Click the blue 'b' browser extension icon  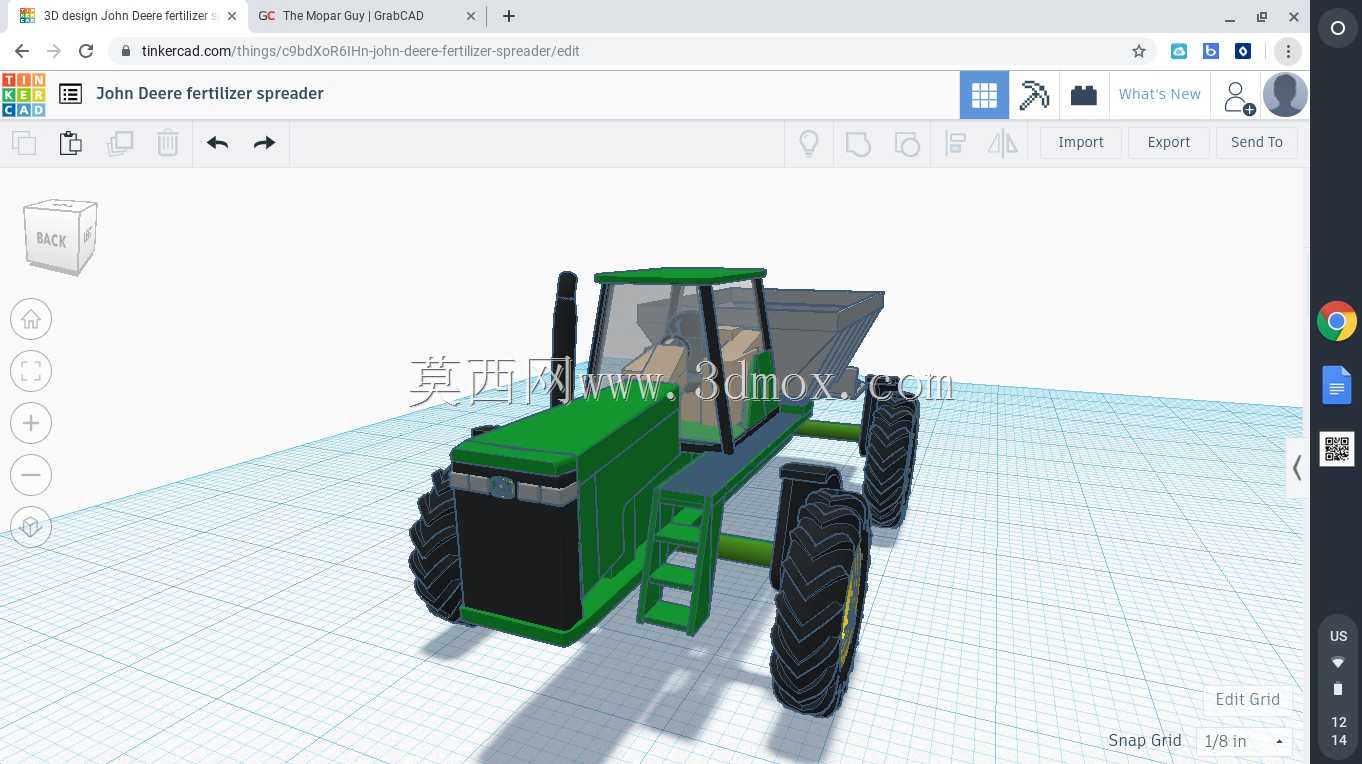click(1211, 51)
